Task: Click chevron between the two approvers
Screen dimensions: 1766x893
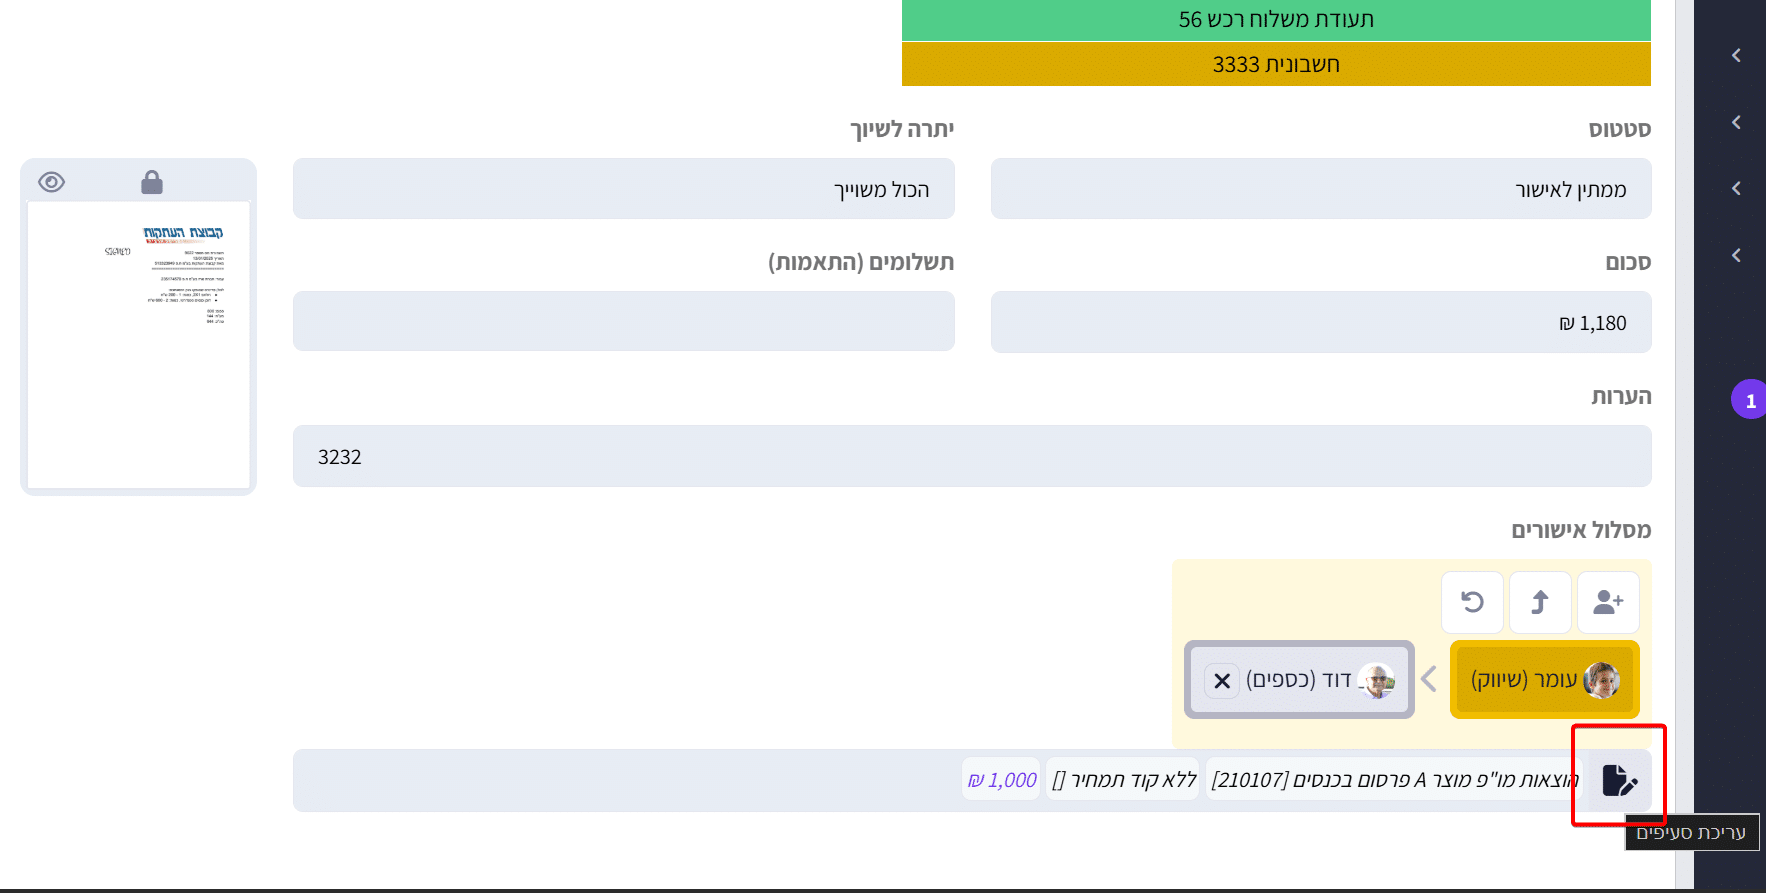Action: [x=1430, y=679]
